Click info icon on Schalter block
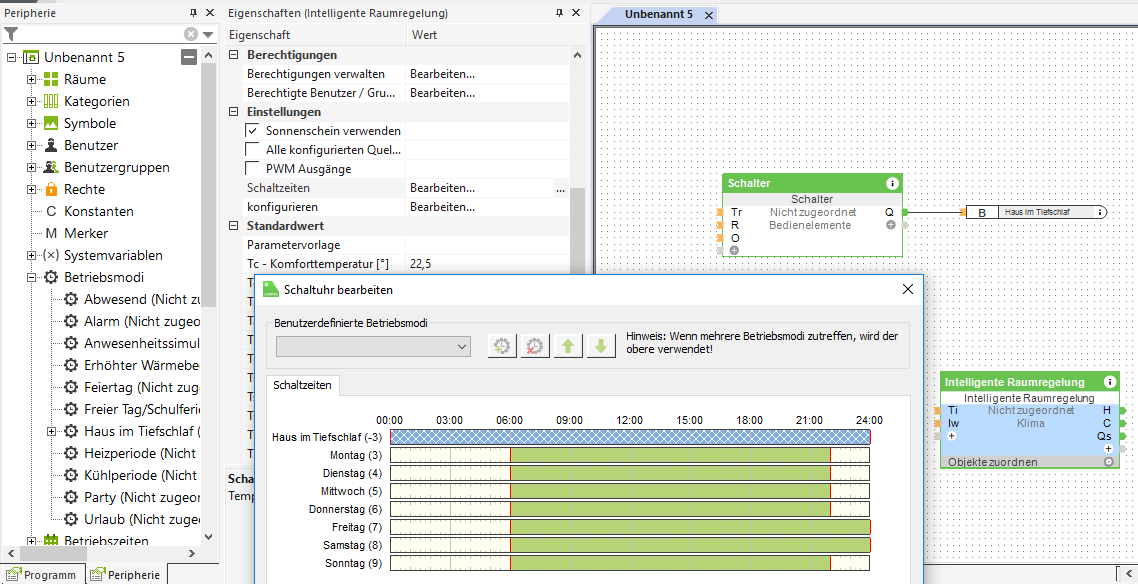Image resolution: width=1138 pixels, height=584 pixels. (x=892, y=184)
